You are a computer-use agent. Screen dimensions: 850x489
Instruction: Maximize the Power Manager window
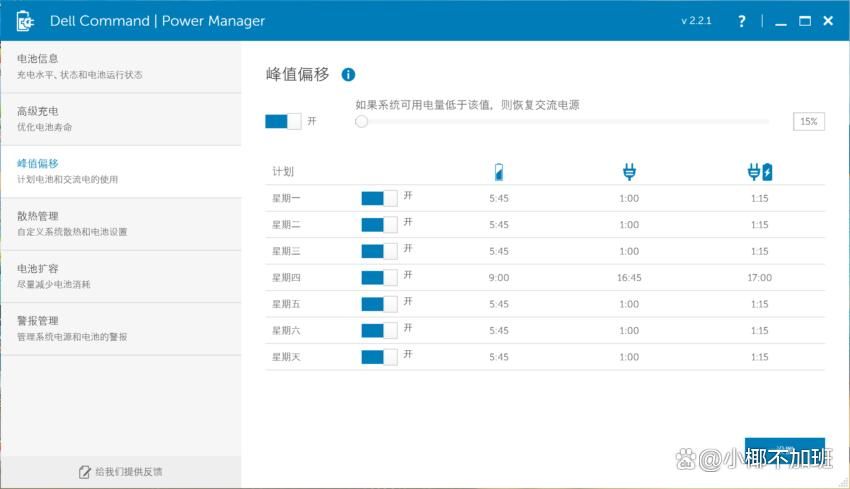(805, 21)
